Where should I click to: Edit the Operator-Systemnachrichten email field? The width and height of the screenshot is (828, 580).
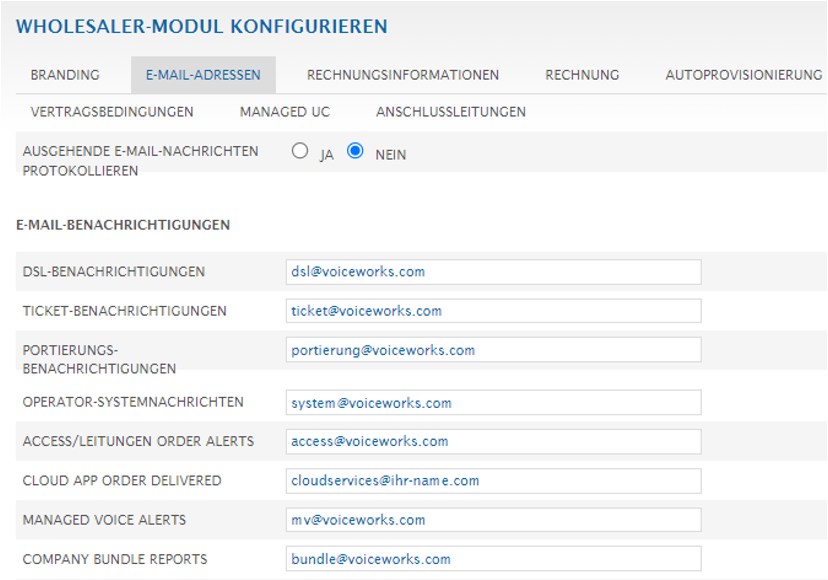(x=493, y=403)
